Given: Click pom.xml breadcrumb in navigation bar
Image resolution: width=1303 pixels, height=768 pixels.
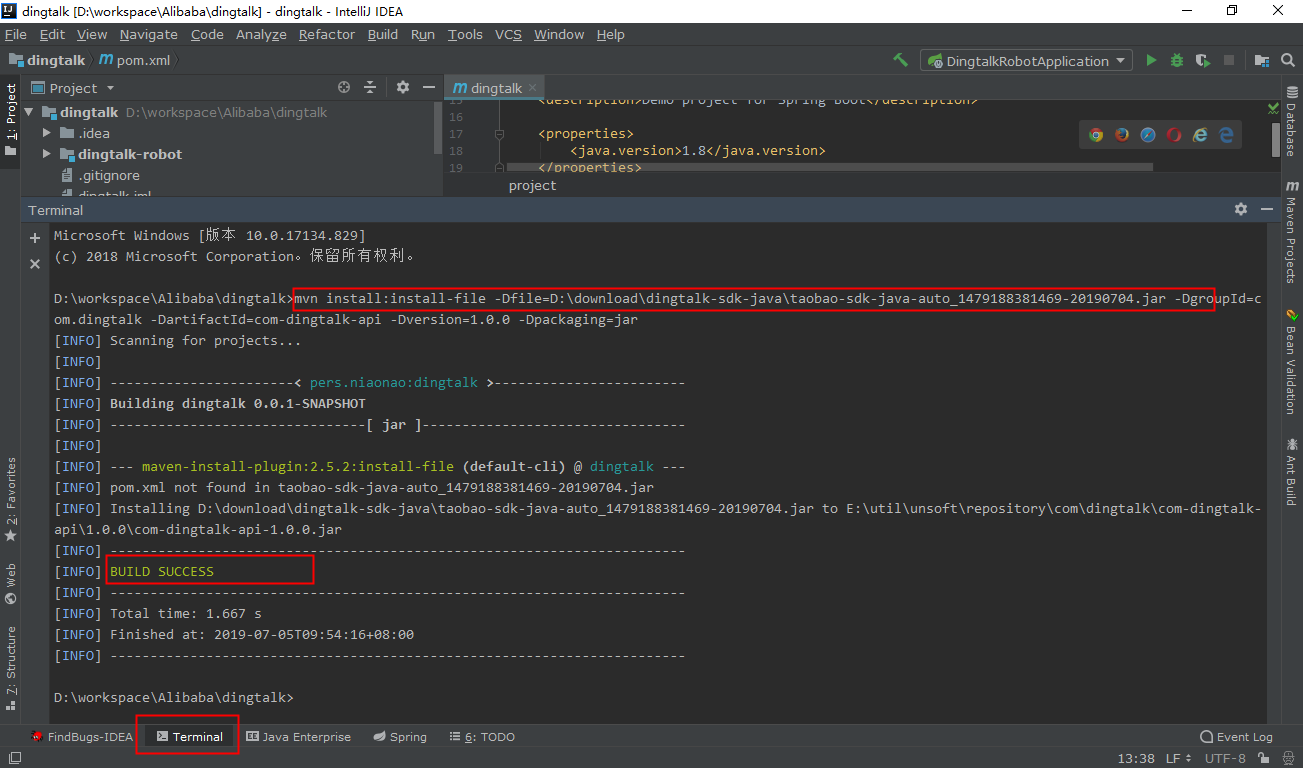Looking at the screenshot, I should (135, 60).
